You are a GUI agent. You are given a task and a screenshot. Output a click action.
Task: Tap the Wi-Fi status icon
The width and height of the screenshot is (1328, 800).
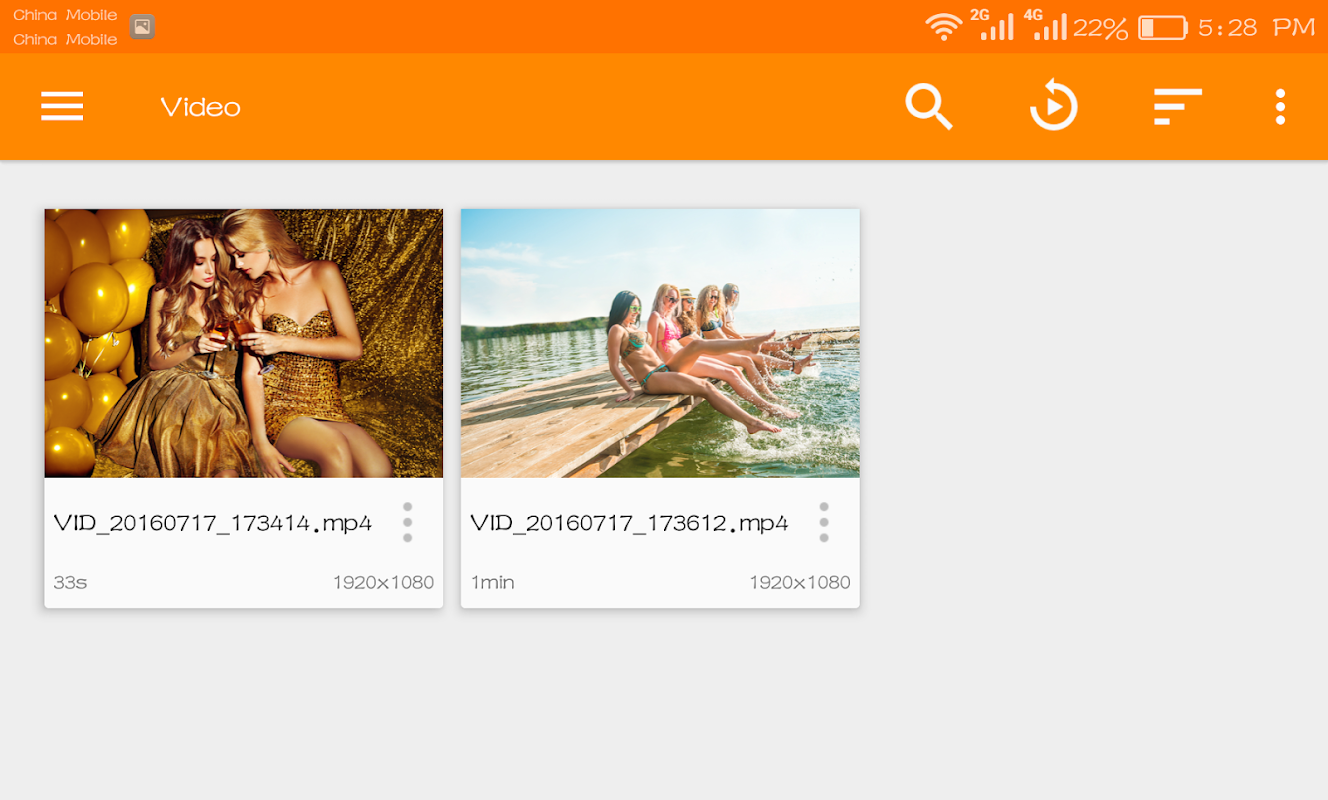943,27
